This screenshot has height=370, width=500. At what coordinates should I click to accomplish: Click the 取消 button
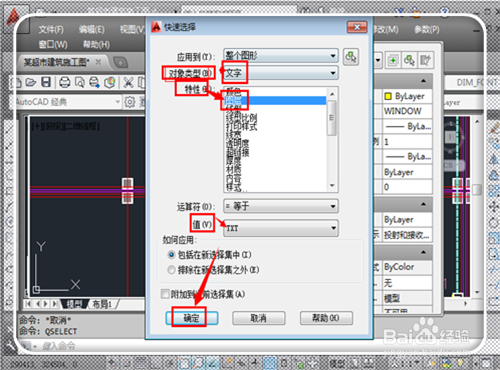point(259,318)
